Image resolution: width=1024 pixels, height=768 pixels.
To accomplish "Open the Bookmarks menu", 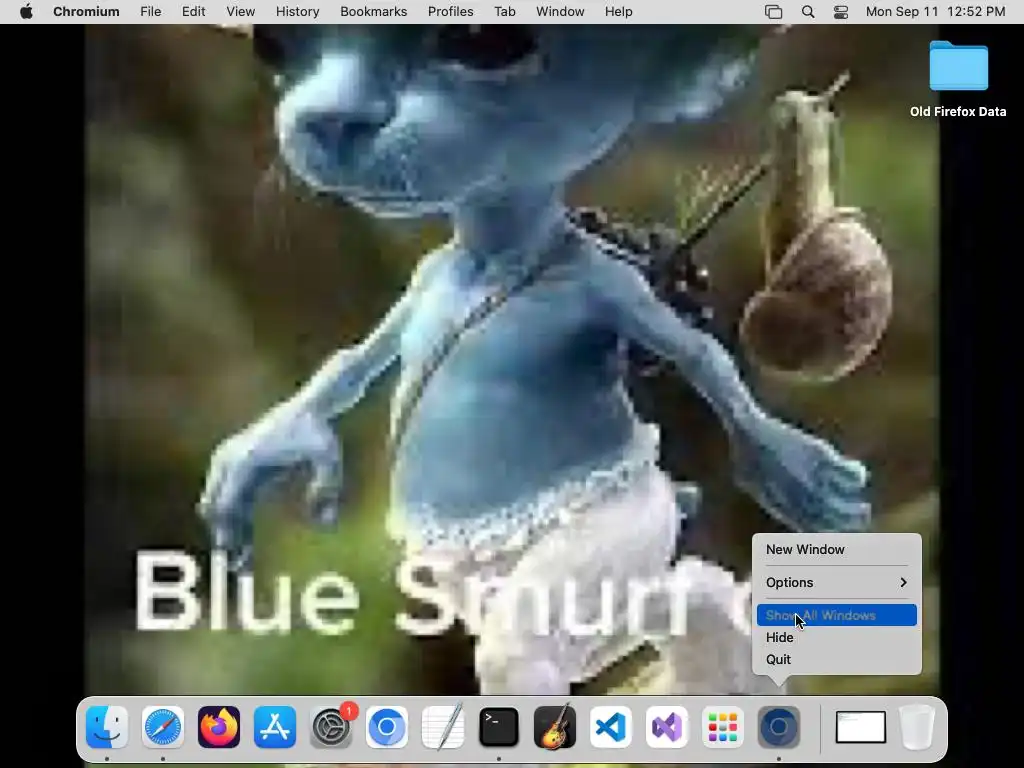I will coord(374,12).
